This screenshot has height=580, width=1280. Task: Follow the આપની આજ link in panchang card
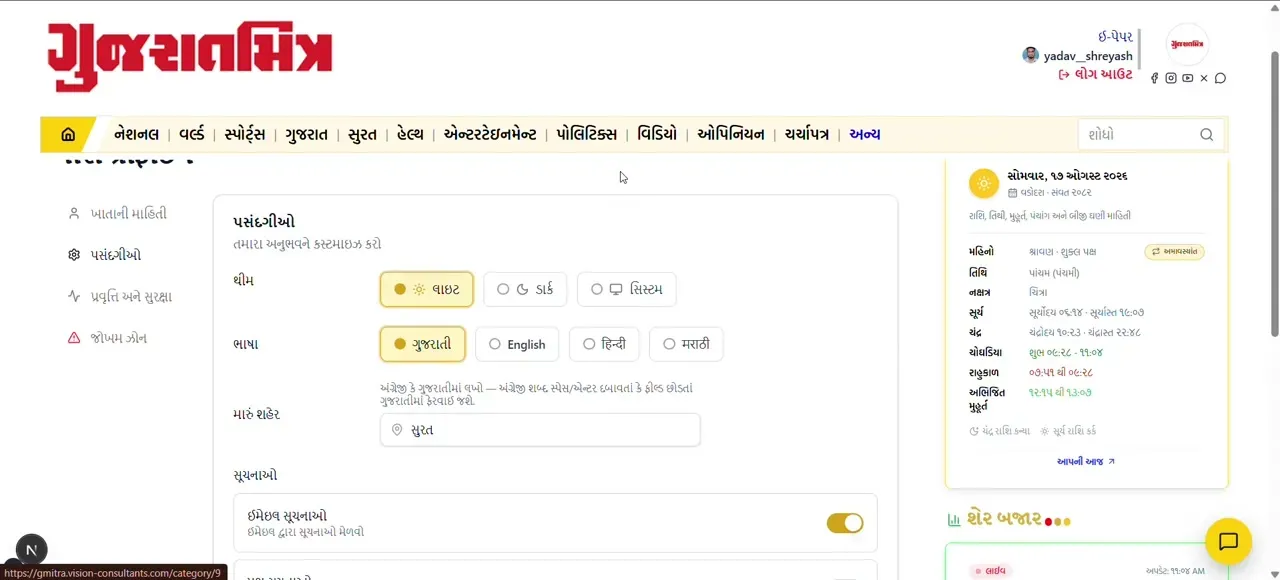pyautogui.click(x=1086, y=461)
